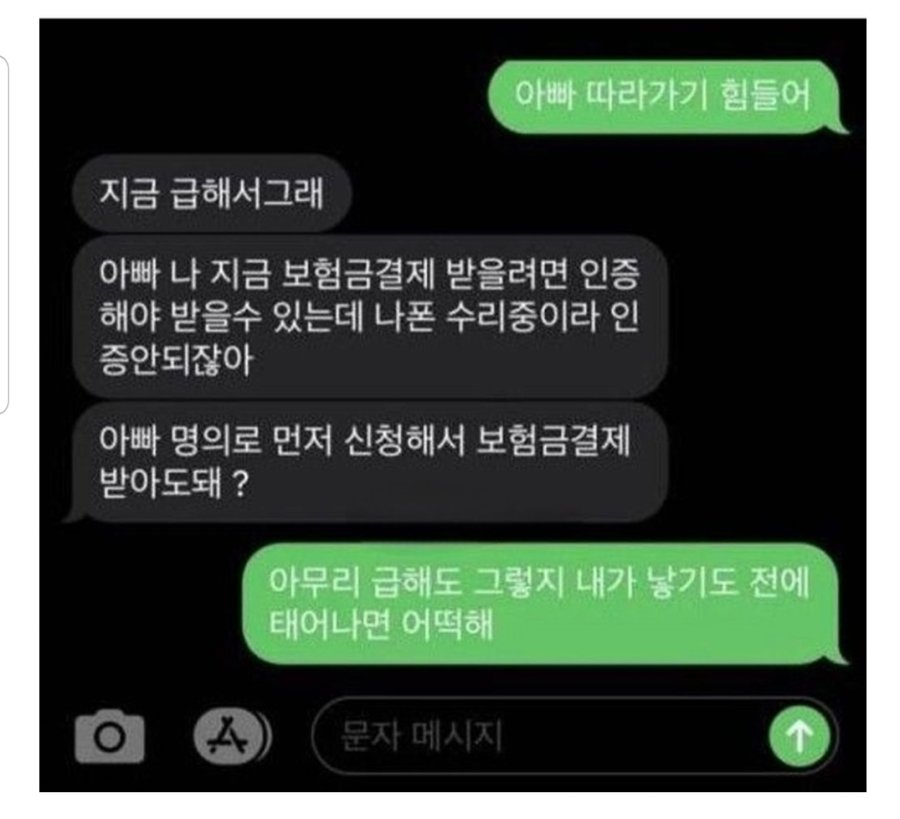The height and width of the screenshot is (819, 900).
Task: Select the gray bubble 지금 급해서그래
Action: coord(212,193)
